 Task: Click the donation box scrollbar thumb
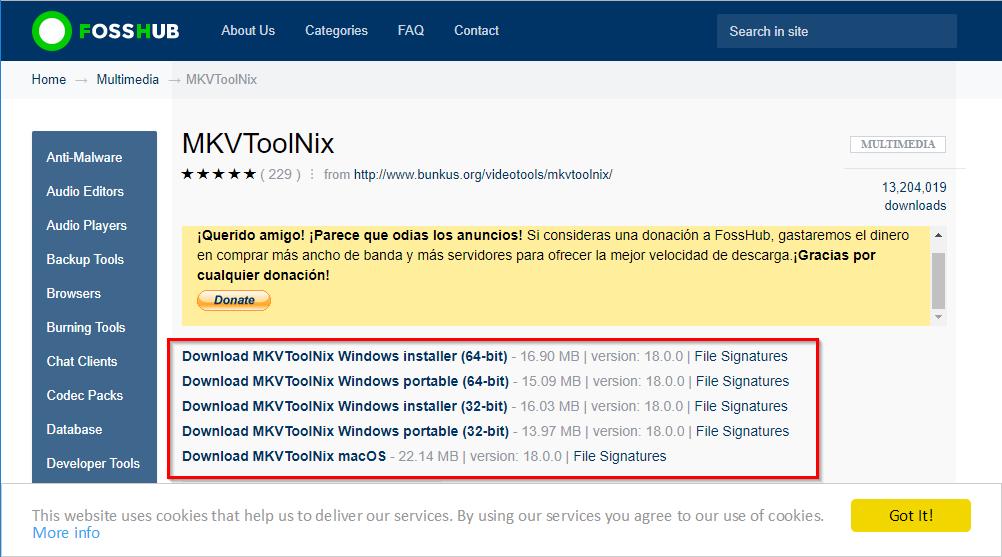pos(938,280)
